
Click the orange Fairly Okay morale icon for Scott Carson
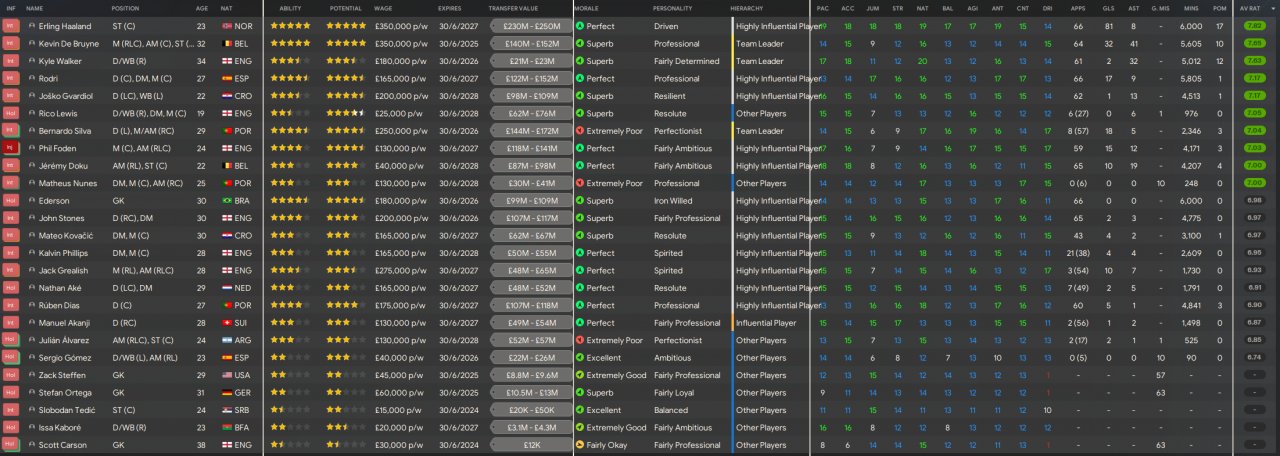[580, 445]
